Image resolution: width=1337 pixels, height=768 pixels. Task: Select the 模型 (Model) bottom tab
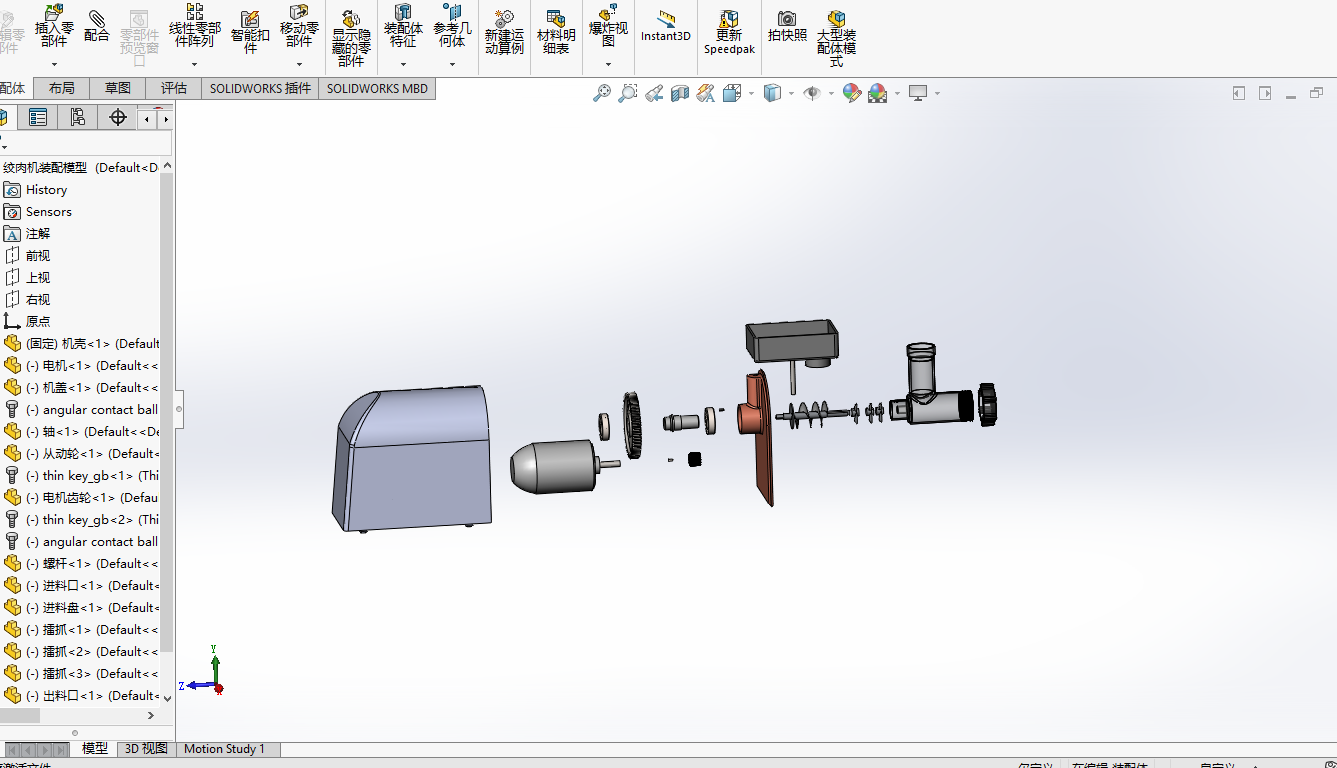click(x=95, y=749)
